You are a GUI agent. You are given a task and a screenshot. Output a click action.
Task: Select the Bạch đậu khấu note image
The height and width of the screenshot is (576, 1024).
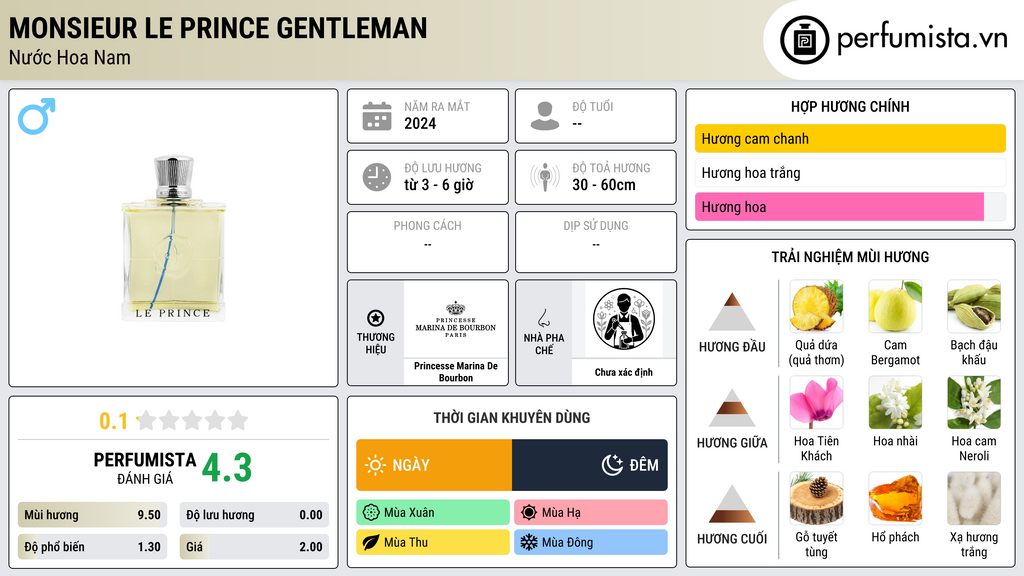974,306
